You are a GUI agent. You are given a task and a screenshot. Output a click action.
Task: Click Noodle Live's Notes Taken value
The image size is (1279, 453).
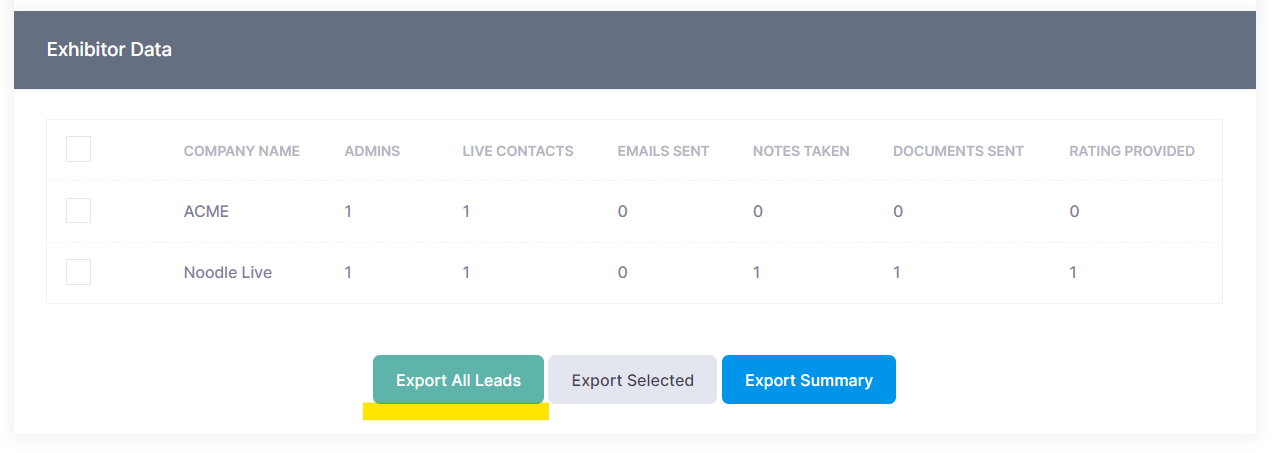757,272
